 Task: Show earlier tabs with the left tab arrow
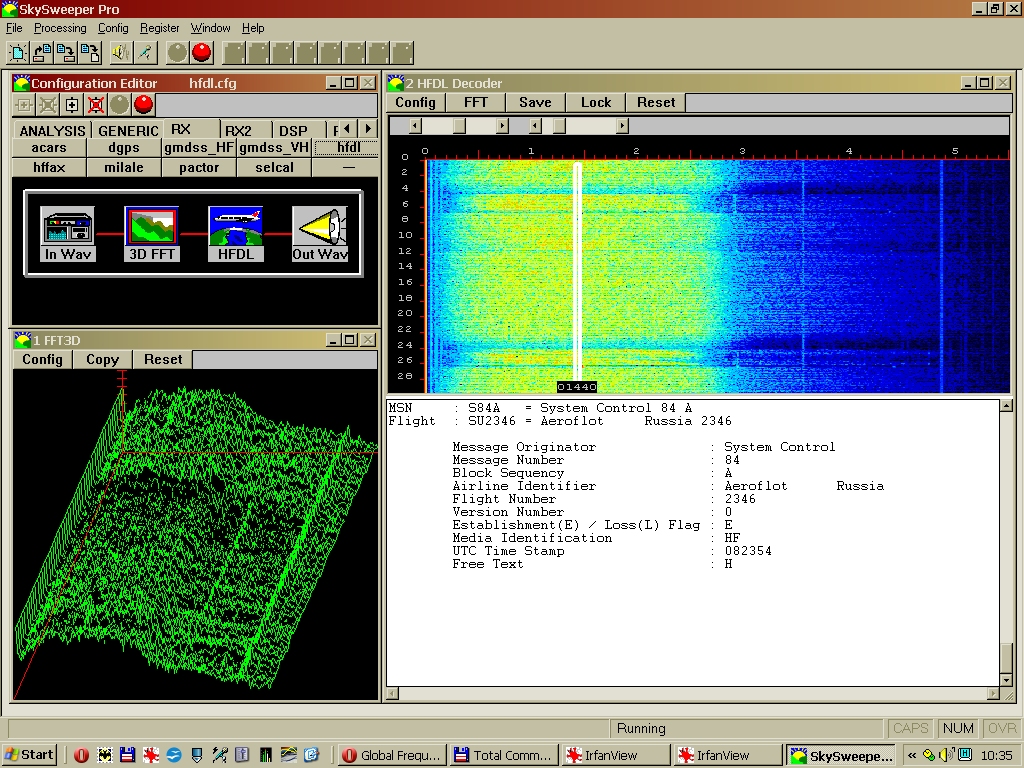pos(347,129)
